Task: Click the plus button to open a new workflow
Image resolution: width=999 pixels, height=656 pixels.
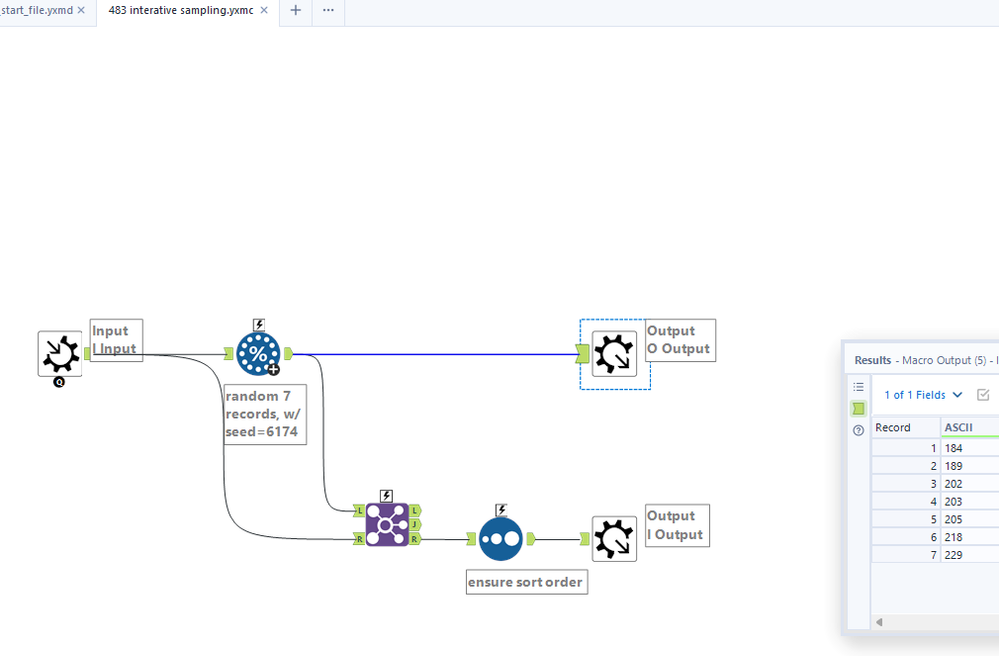Action: pos(294,12)
